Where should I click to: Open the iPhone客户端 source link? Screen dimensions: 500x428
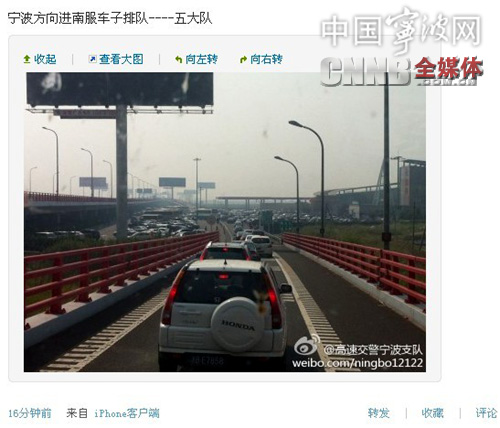(x=127, y=413)
